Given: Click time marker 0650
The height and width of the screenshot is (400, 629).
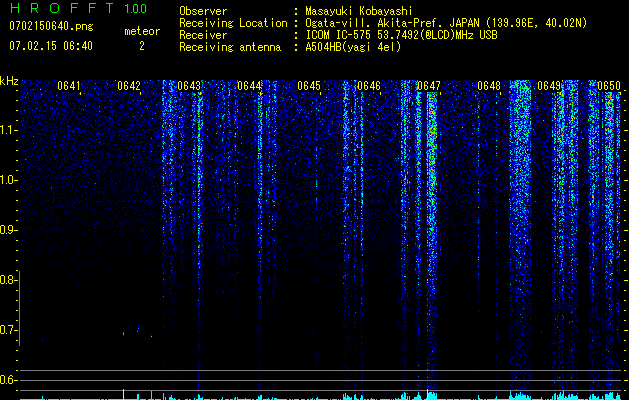Looking at the screenshot, I should pyautogui.click(x=609, y=86).
